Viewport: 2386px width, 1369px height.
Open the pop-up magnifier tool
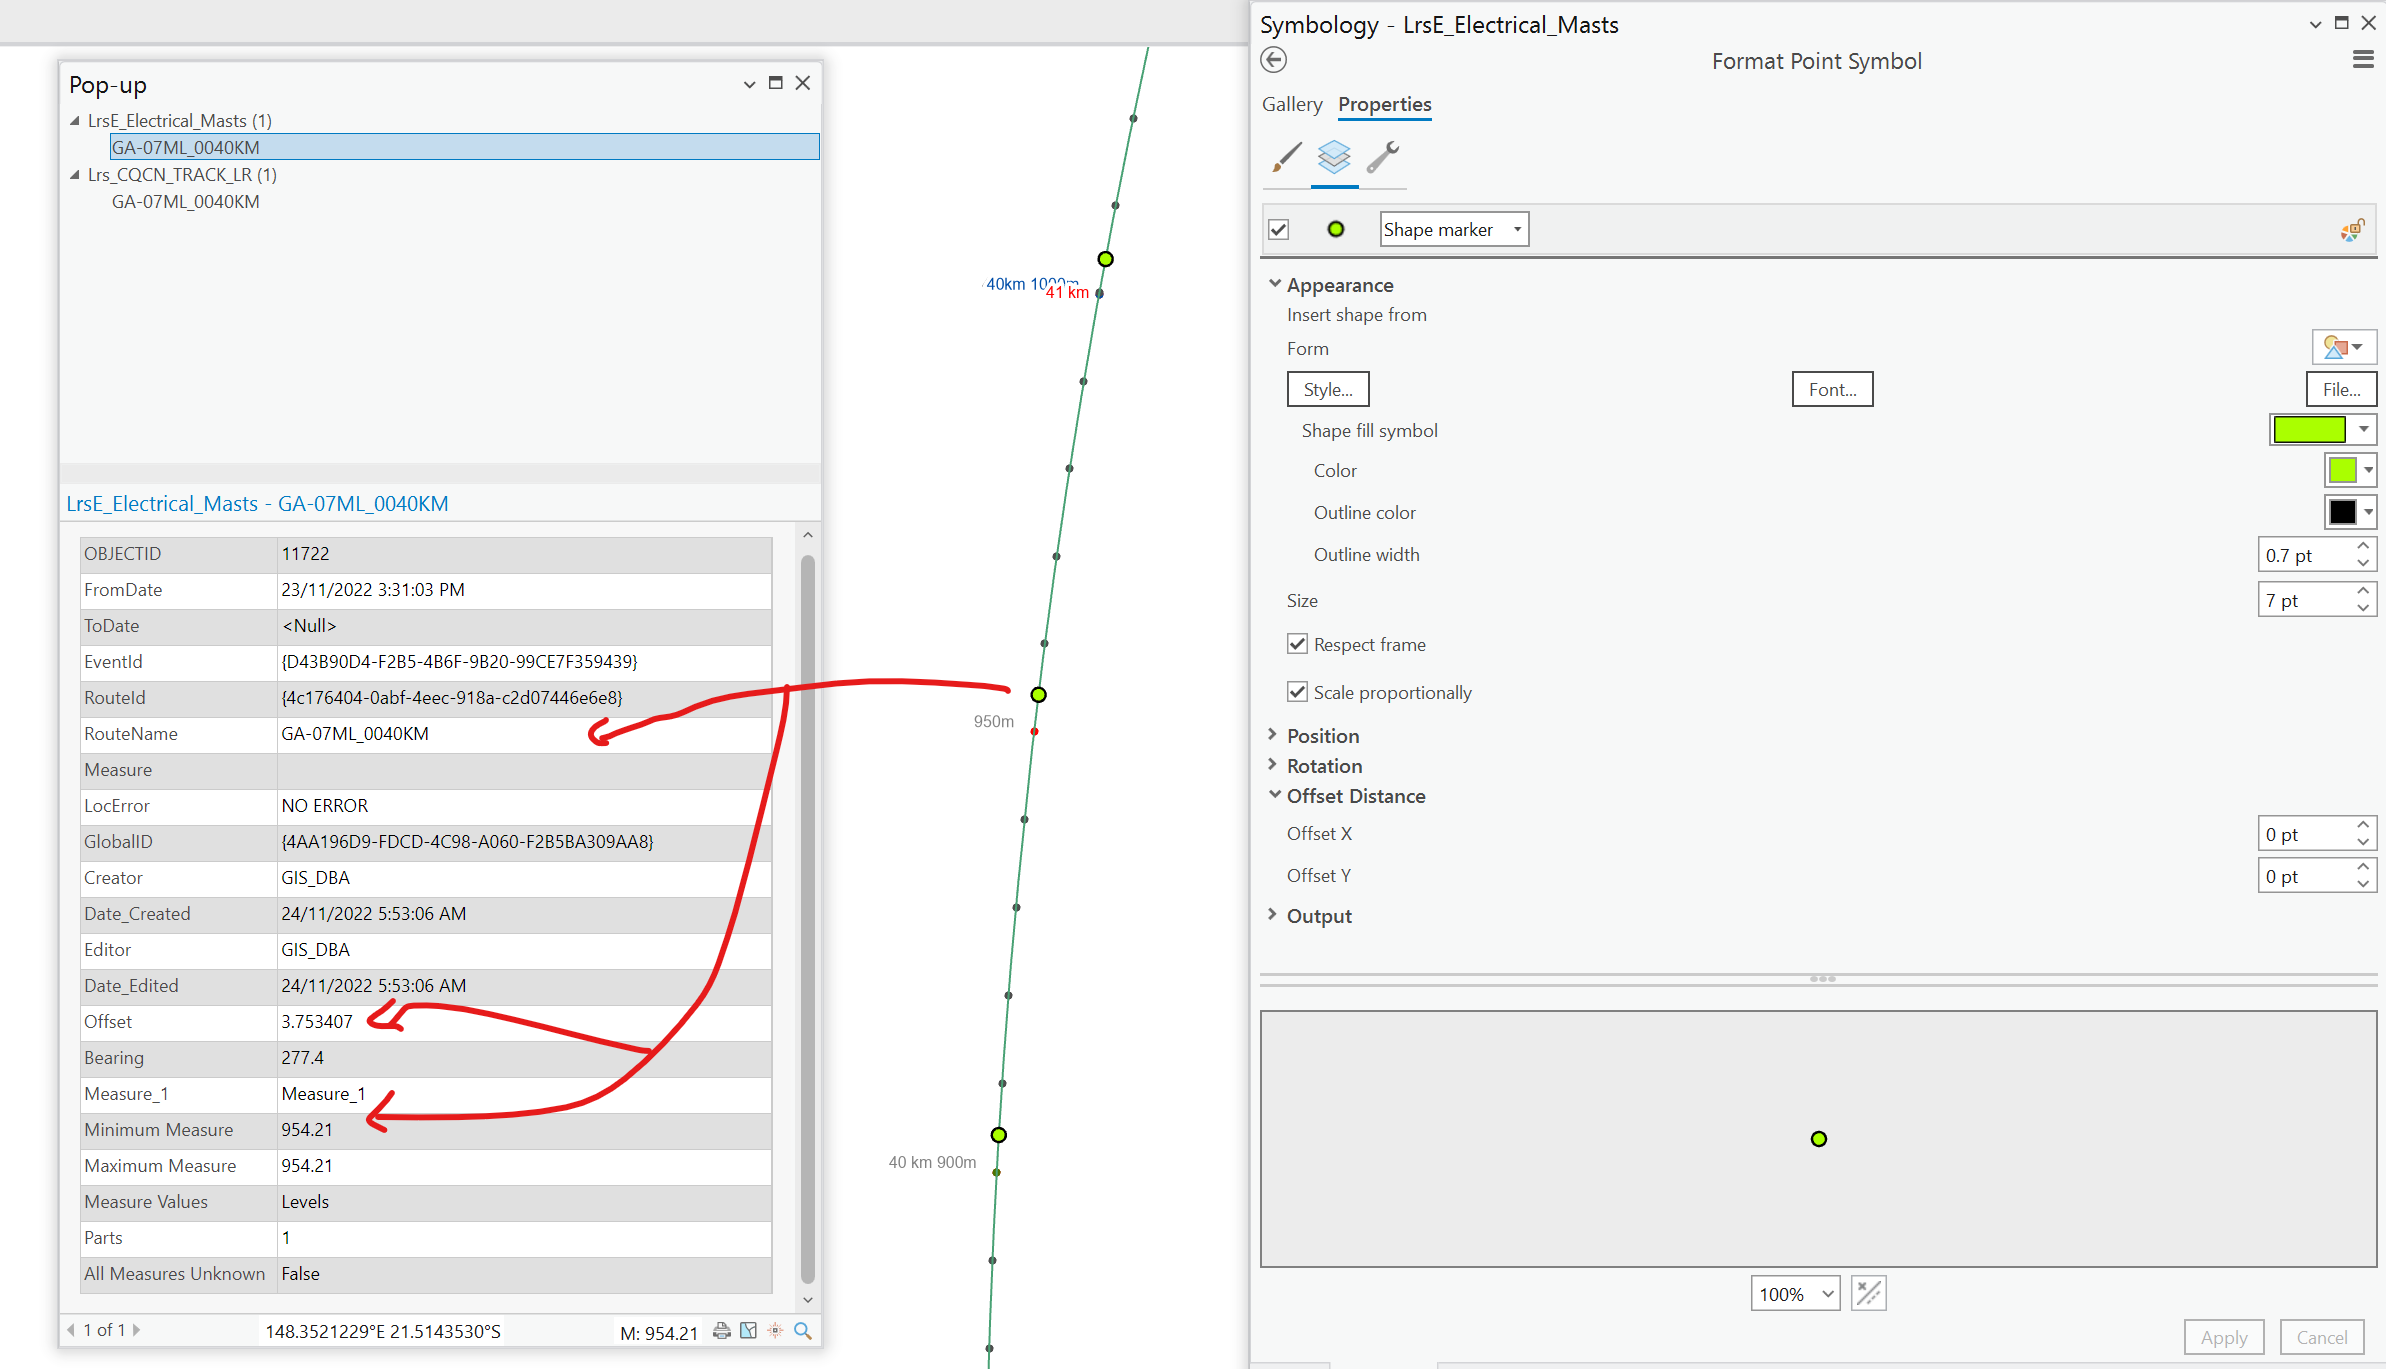(x=803, y=1332)
